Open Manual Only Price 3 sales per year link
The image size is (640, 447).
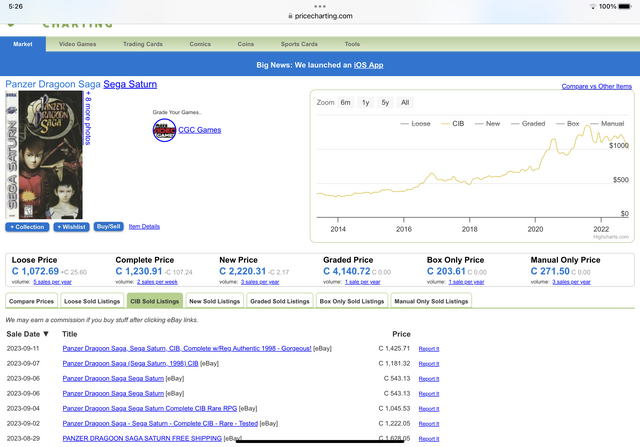pyautogui.click(x=571, y=282)
